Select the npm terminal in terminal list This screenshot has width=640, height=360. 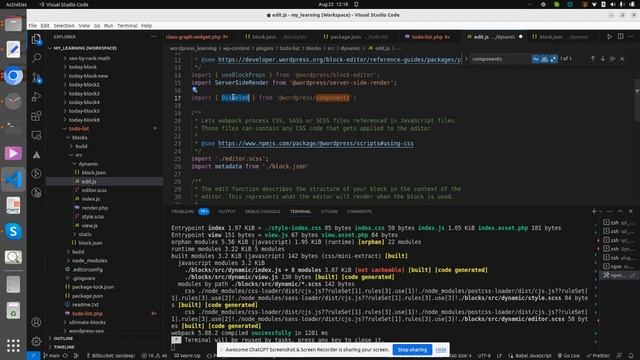(619, 267)
